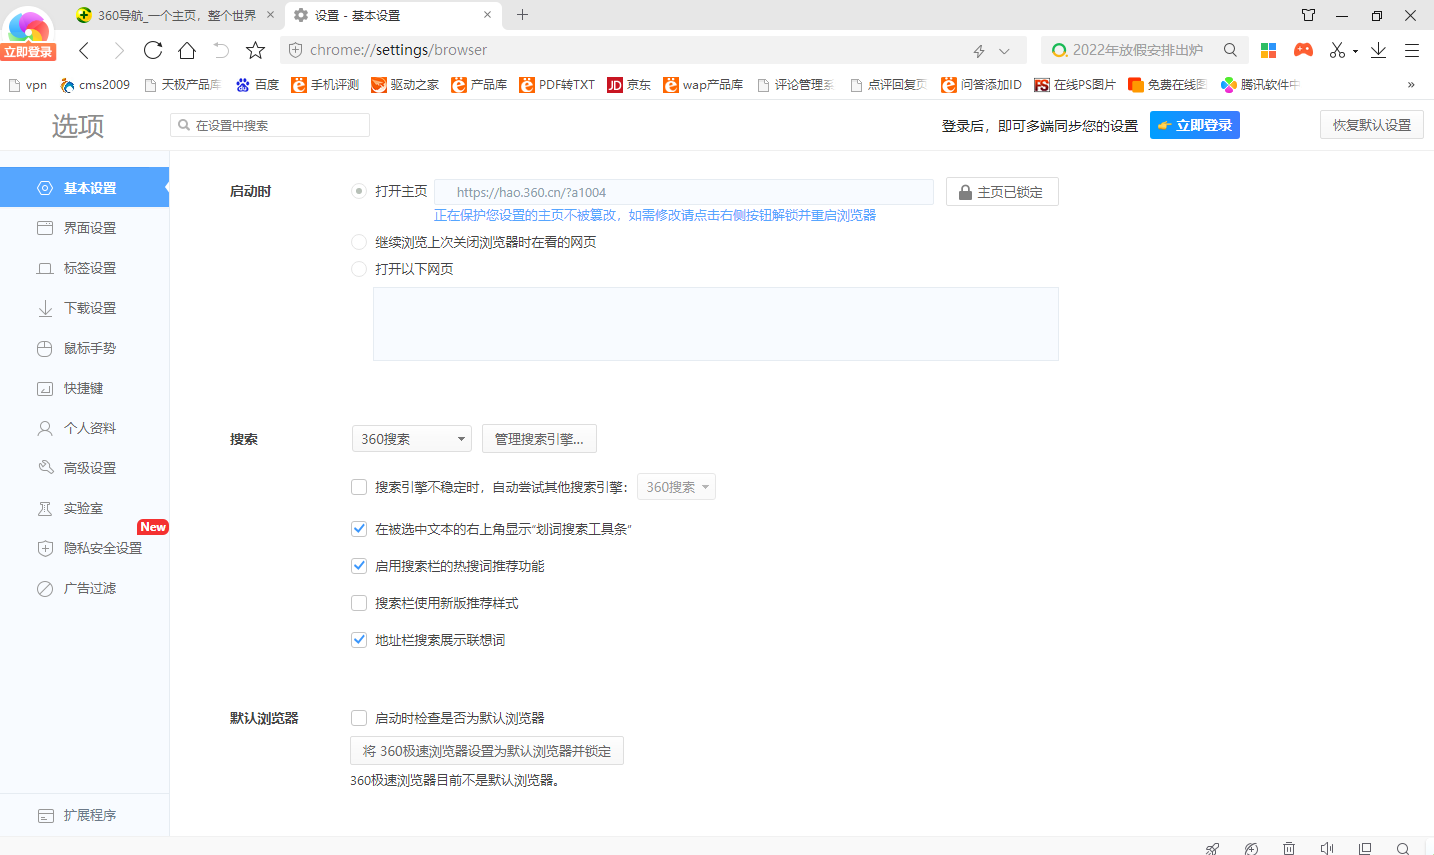The height and width of the screenshot is (855, 1434).
Task: Open the scissors screenshot tool
Action: pyautogui.click(x=1337, y=50)
